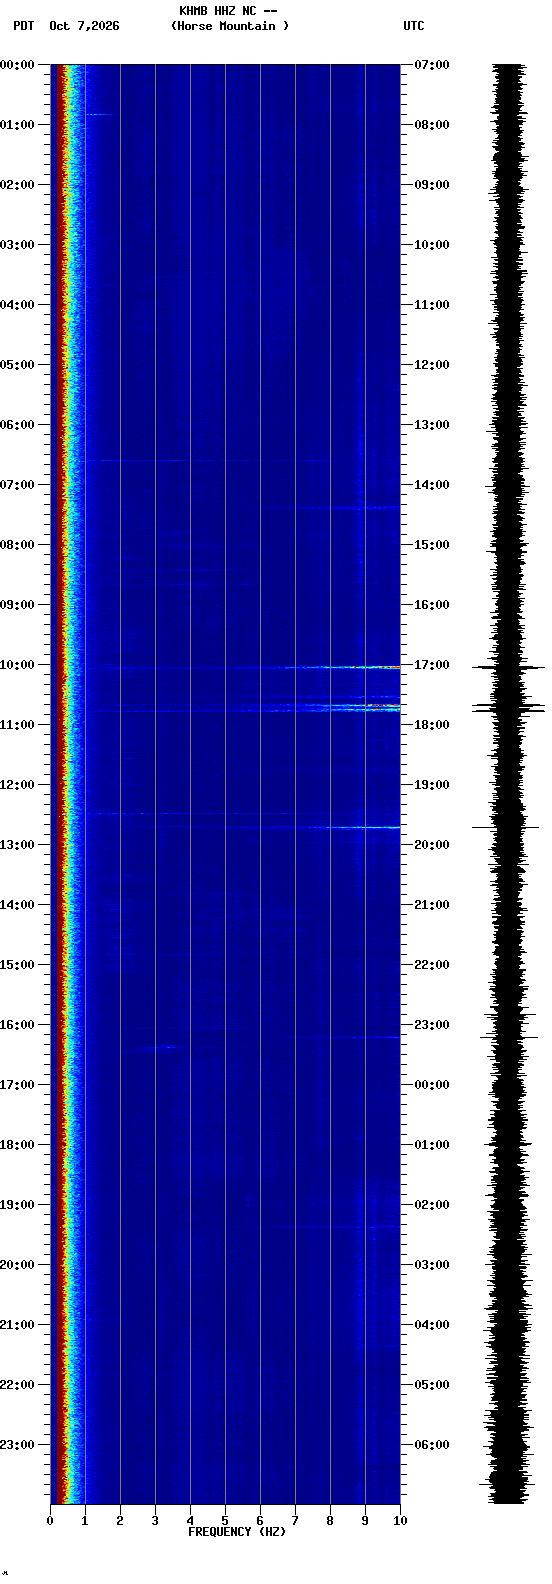Click the 12:00 UTC time label
Screen dimensions: 552x1584
tap(432, 365)
